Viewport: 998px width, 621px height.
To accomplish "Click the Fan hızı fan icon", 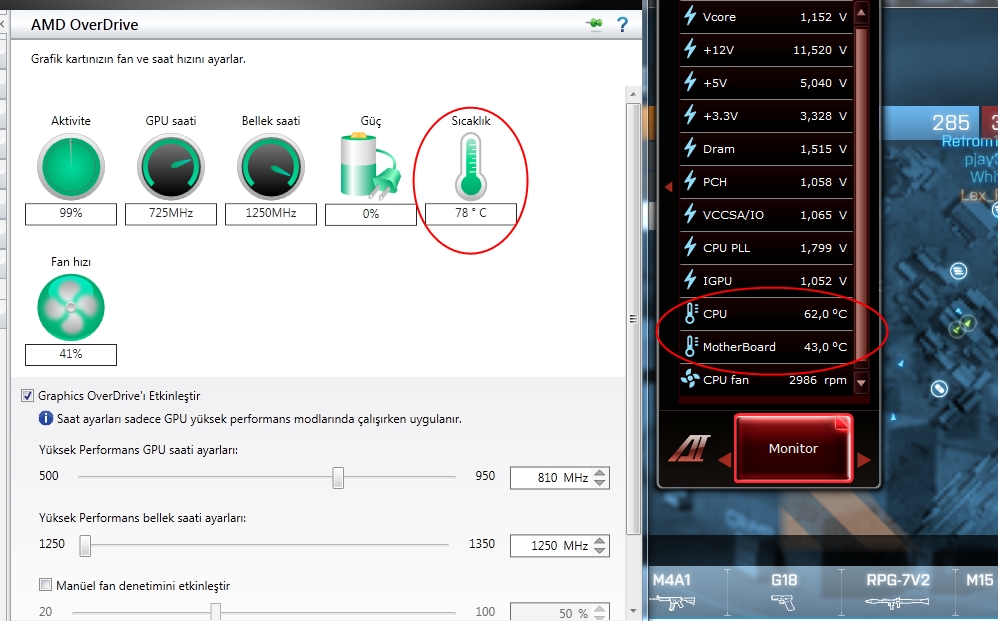I will pos(71,306).
